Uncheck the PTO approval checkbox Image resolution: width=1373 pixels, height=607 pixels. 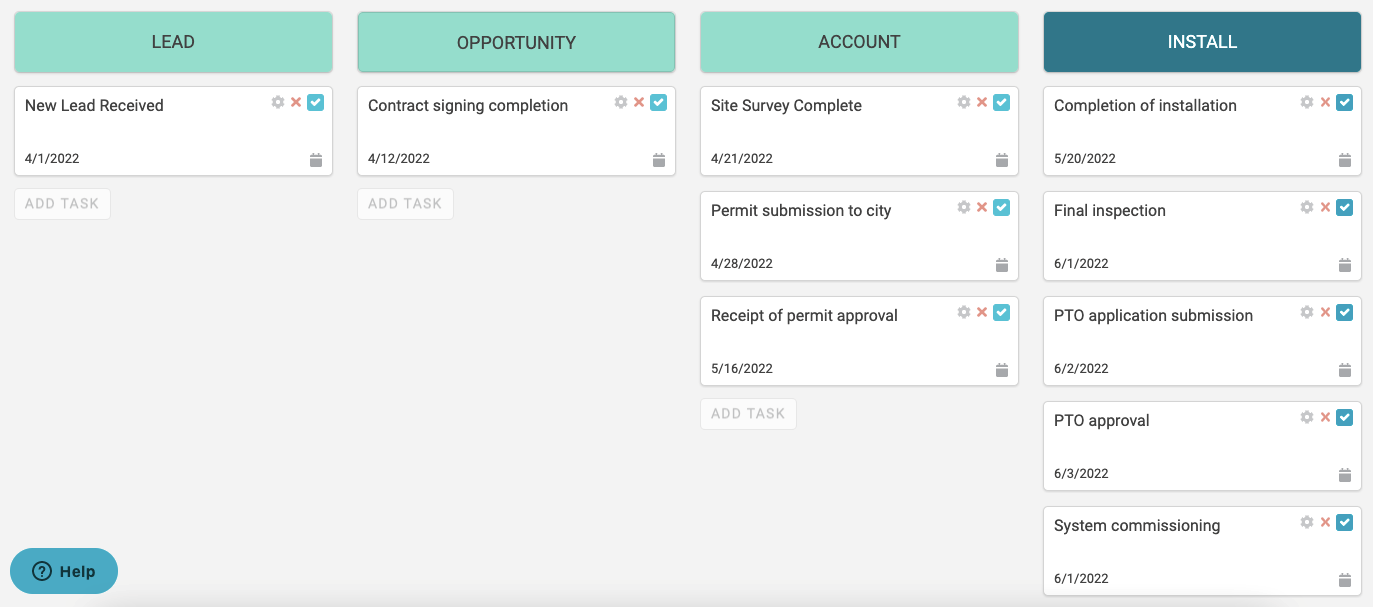pyautogui.click(x=1344, y=417)
